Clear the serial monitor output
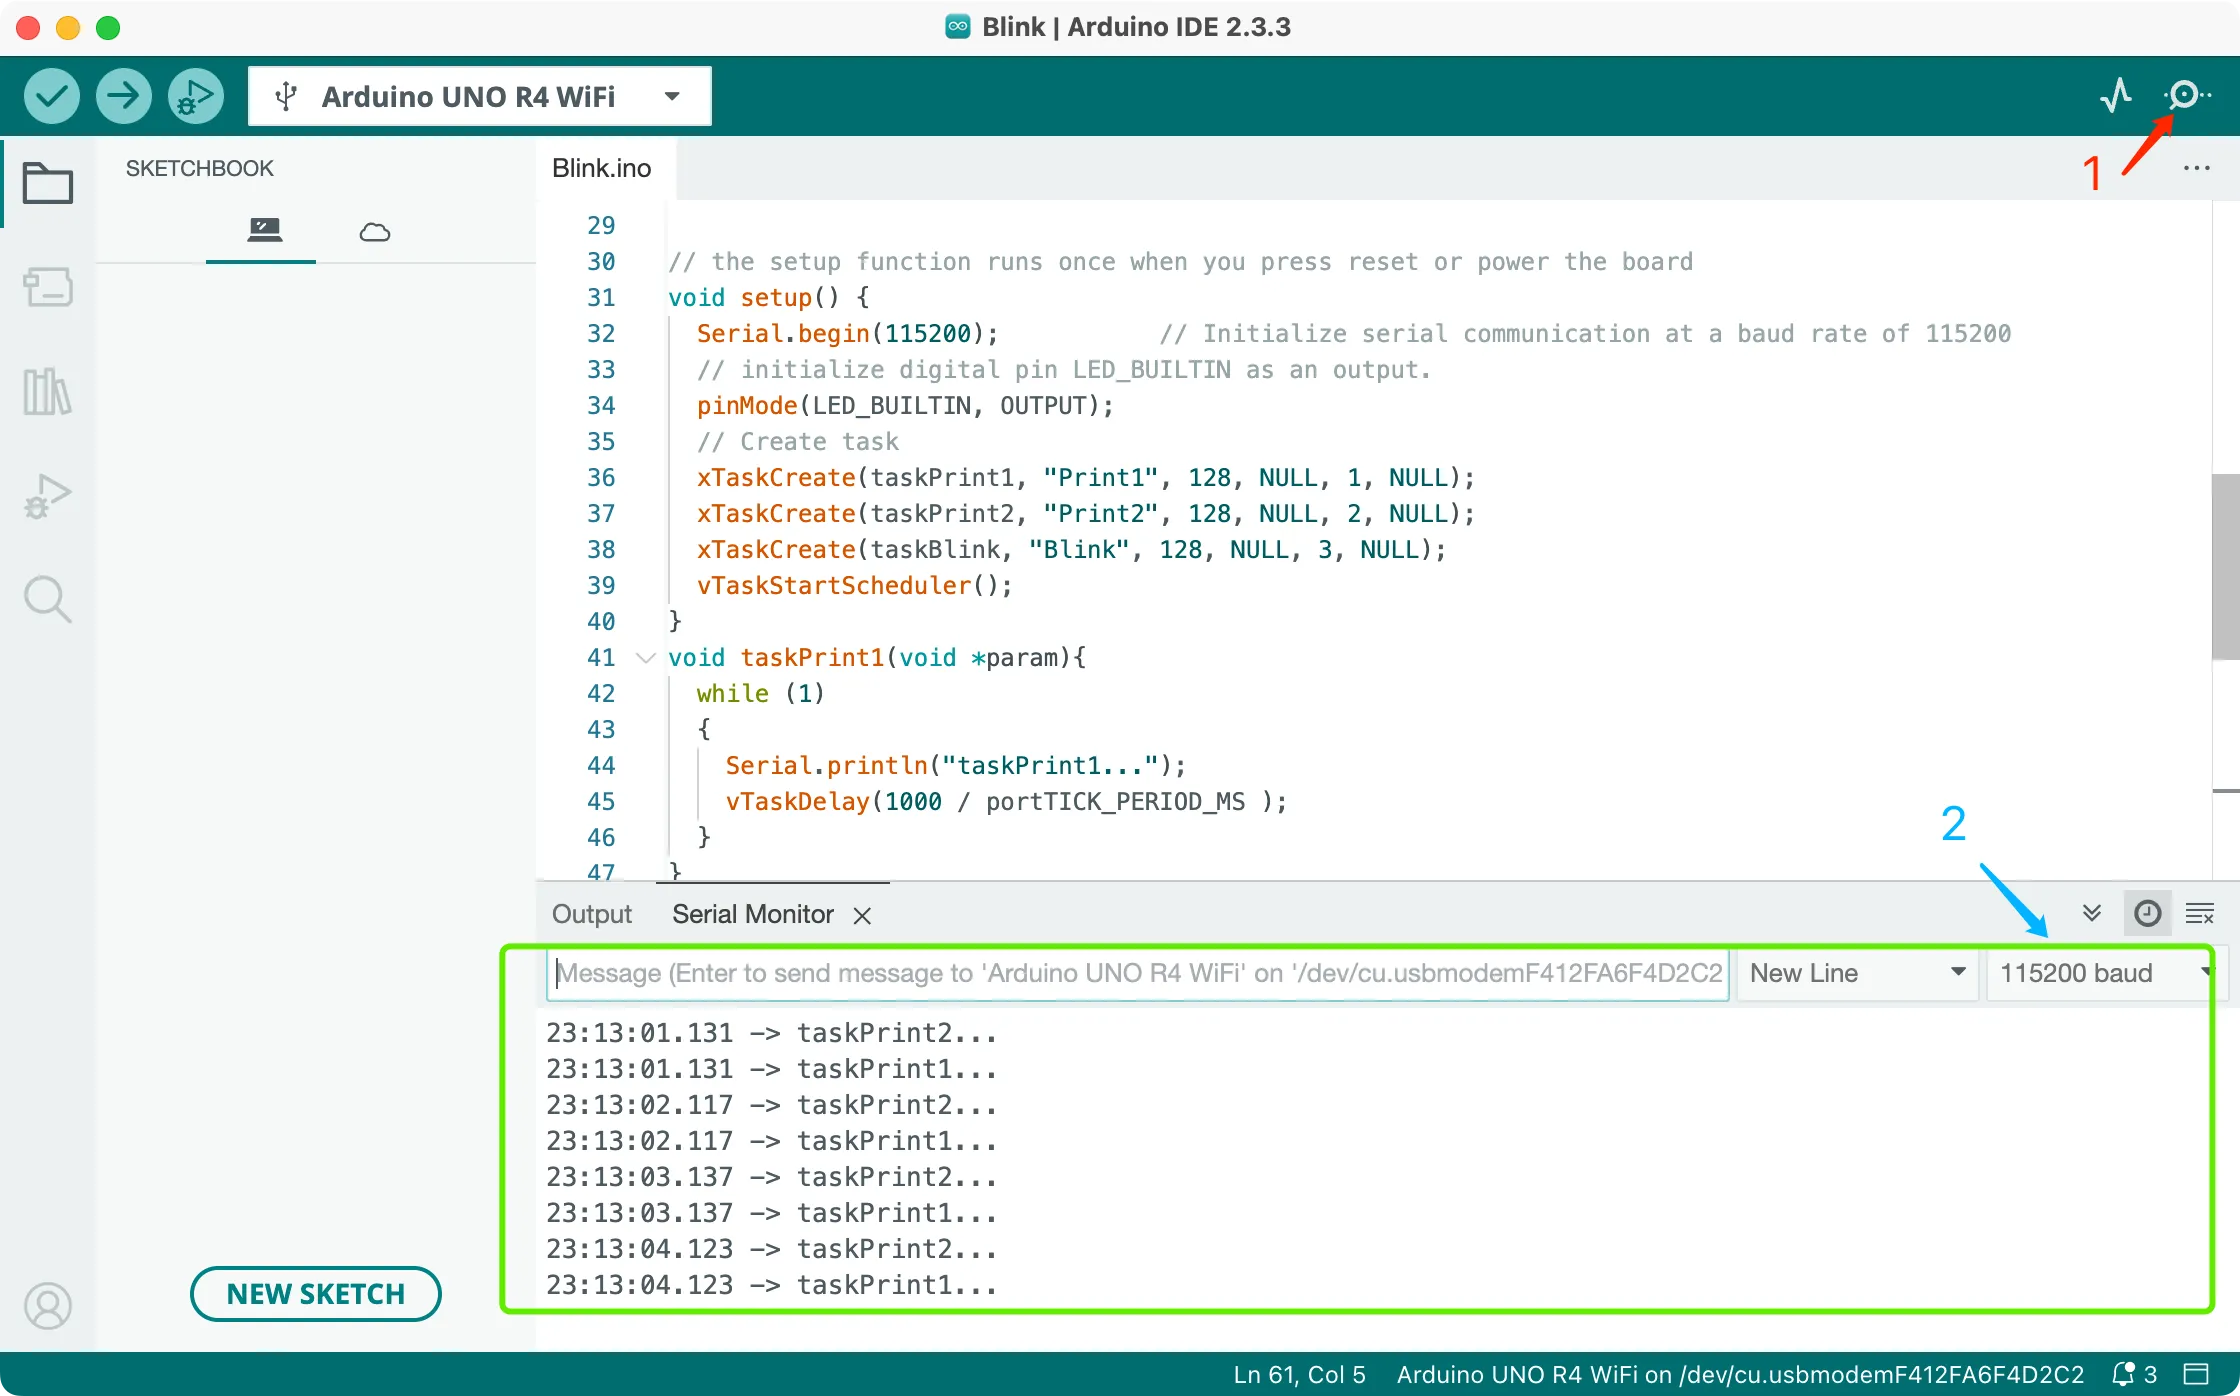This screenshot has width=2240, height=1396. 2200,914
